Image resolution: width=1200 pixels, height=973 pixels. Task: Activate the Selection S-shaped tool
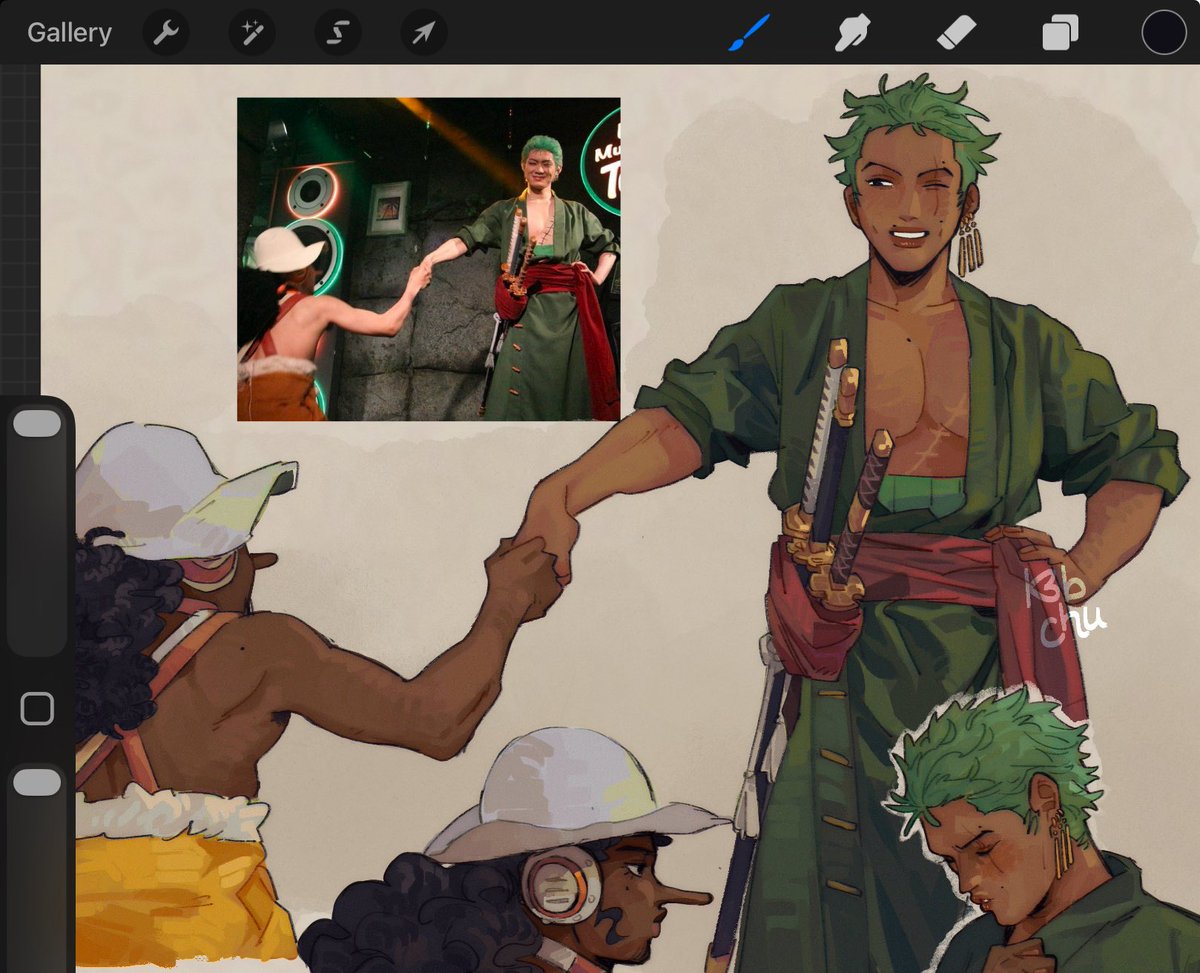(337, 33)
